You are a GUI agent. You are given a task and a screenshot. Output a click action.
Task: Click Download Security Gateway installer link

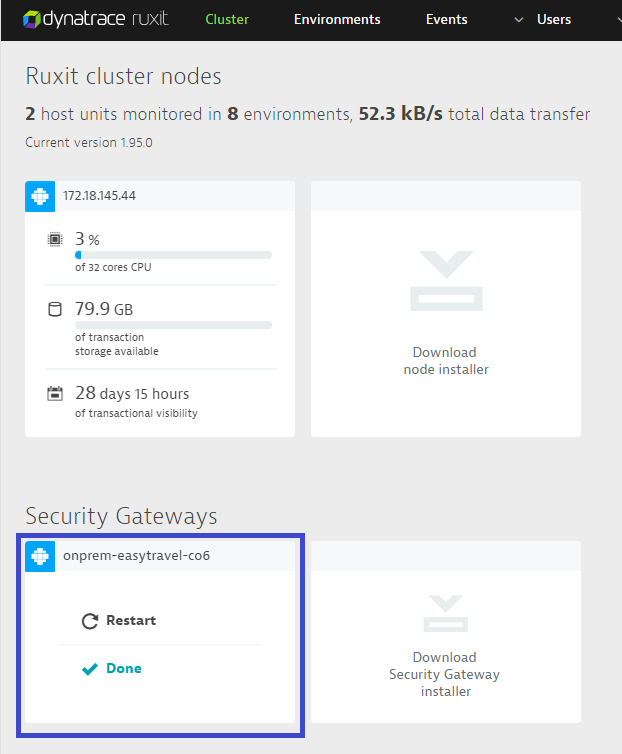pyautogui.click(x=444, y=674)
